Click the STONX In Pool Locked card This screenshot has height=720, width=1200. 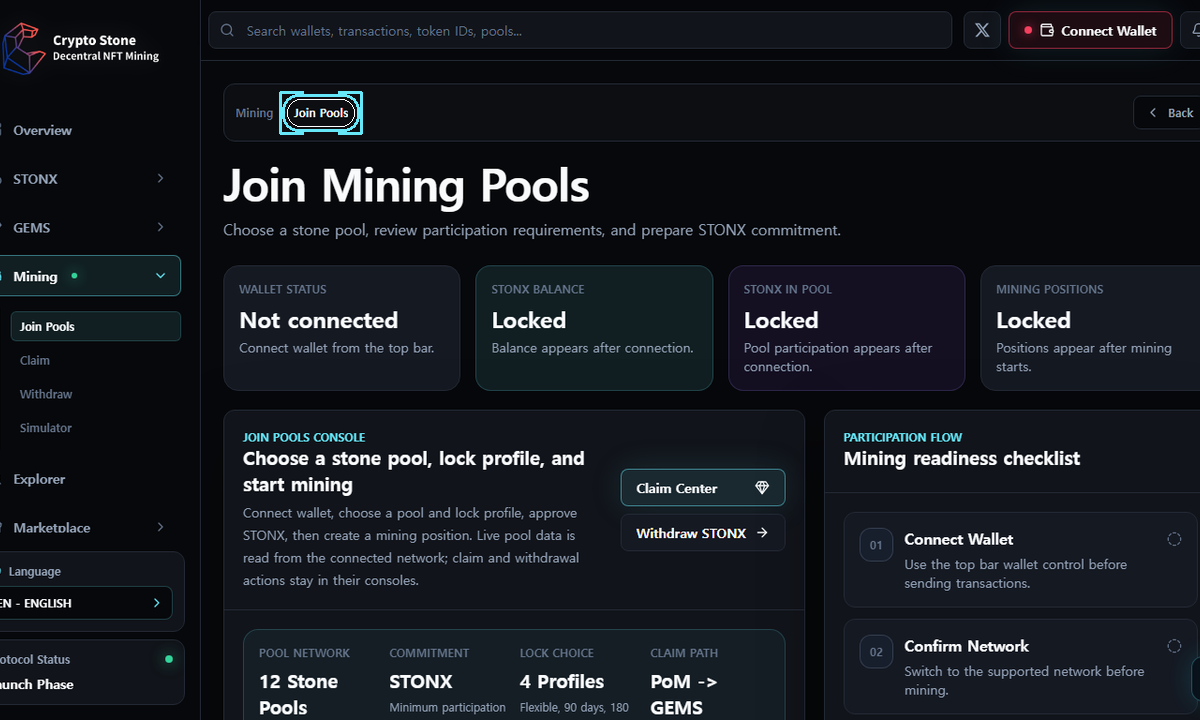[x=847, y=328]
